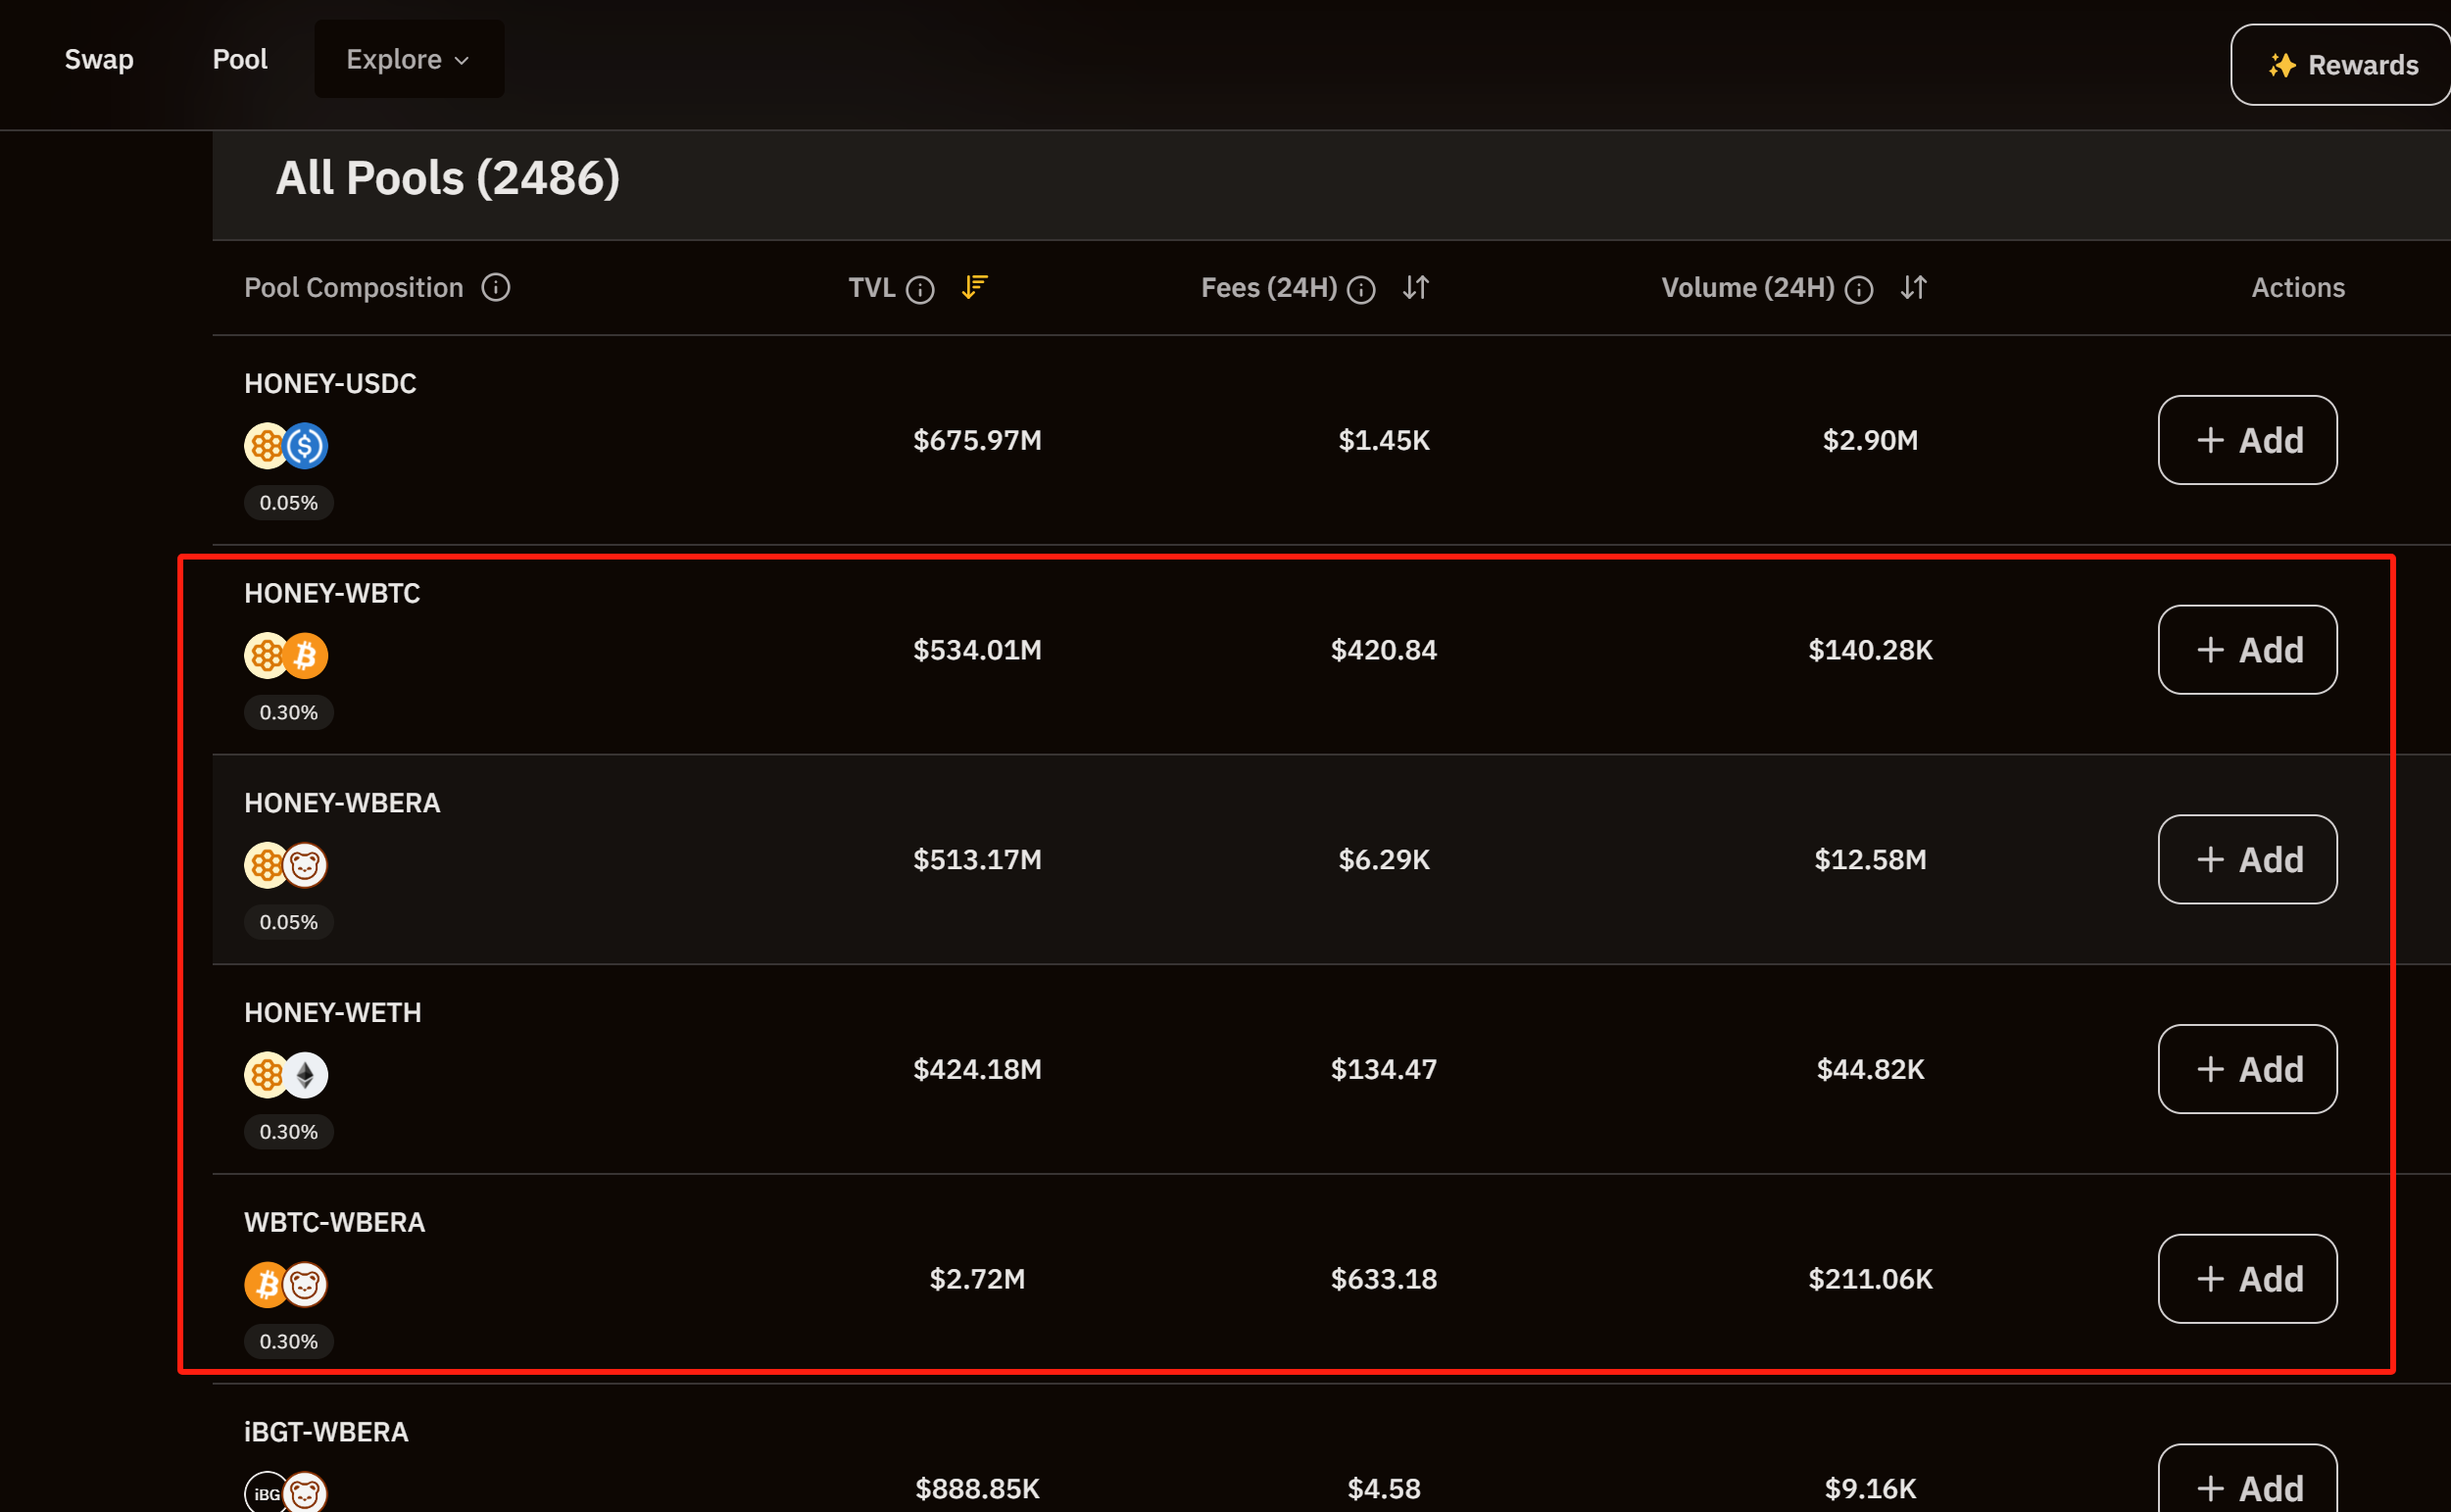Image resolution: width=2451 pixels, height=1512 pixels.
Task: Open the iBGT-WBERA pool row
Action: pos(326,1432)
